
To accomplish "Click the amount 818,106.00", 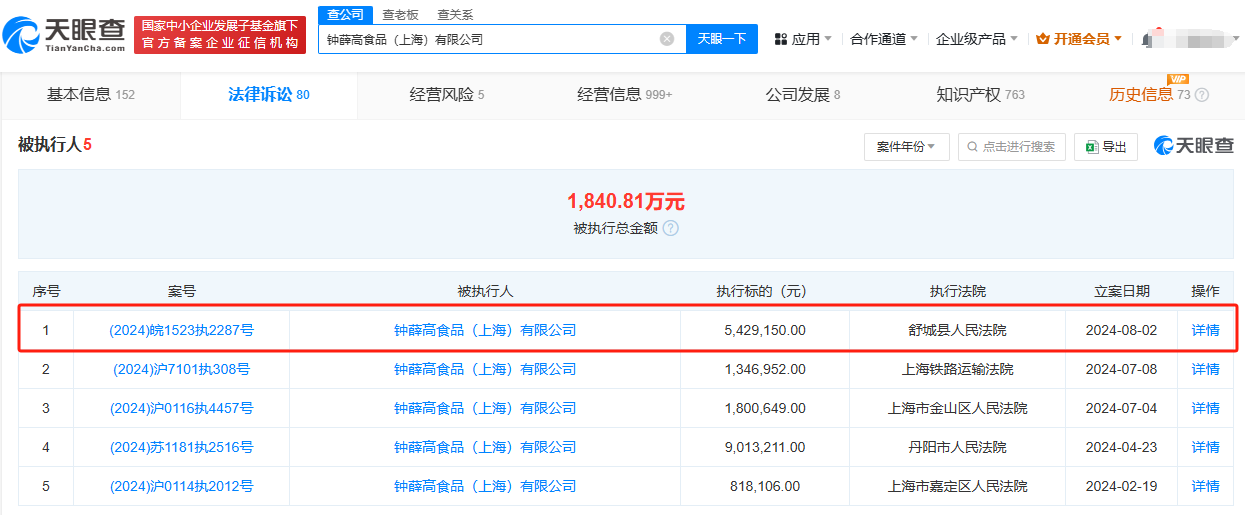I will tap(765, 486).
